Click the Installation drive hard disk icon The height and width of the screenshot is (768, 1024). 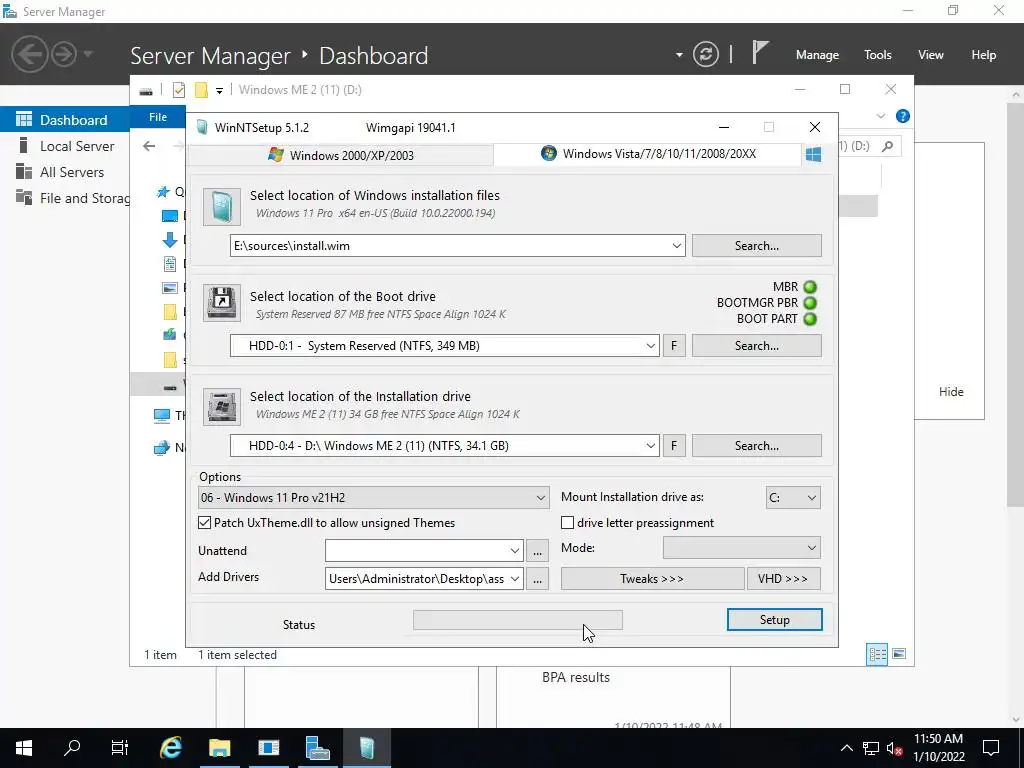coord(221,406)
